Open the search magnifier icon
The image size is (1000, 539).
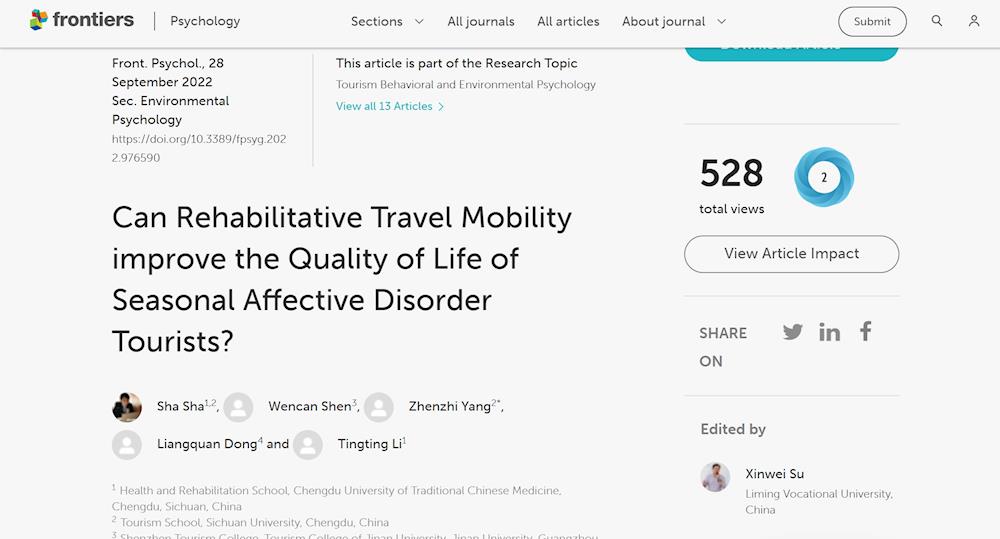tap(937, 21)
